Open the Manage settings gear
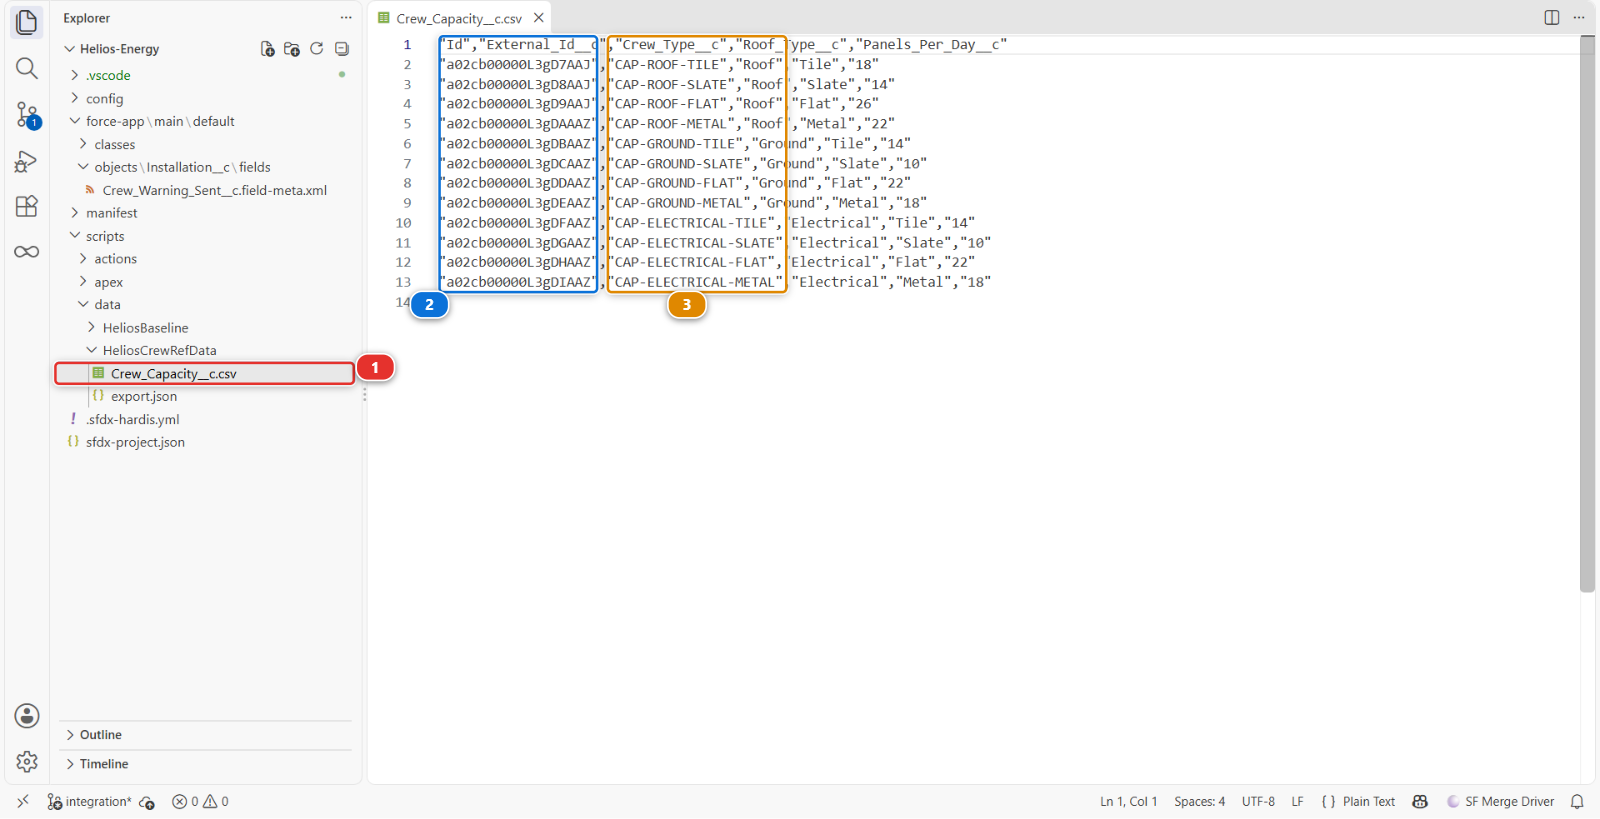This screenshot has height=819, width=1600. pyautogui.click(x=27, y=762)
